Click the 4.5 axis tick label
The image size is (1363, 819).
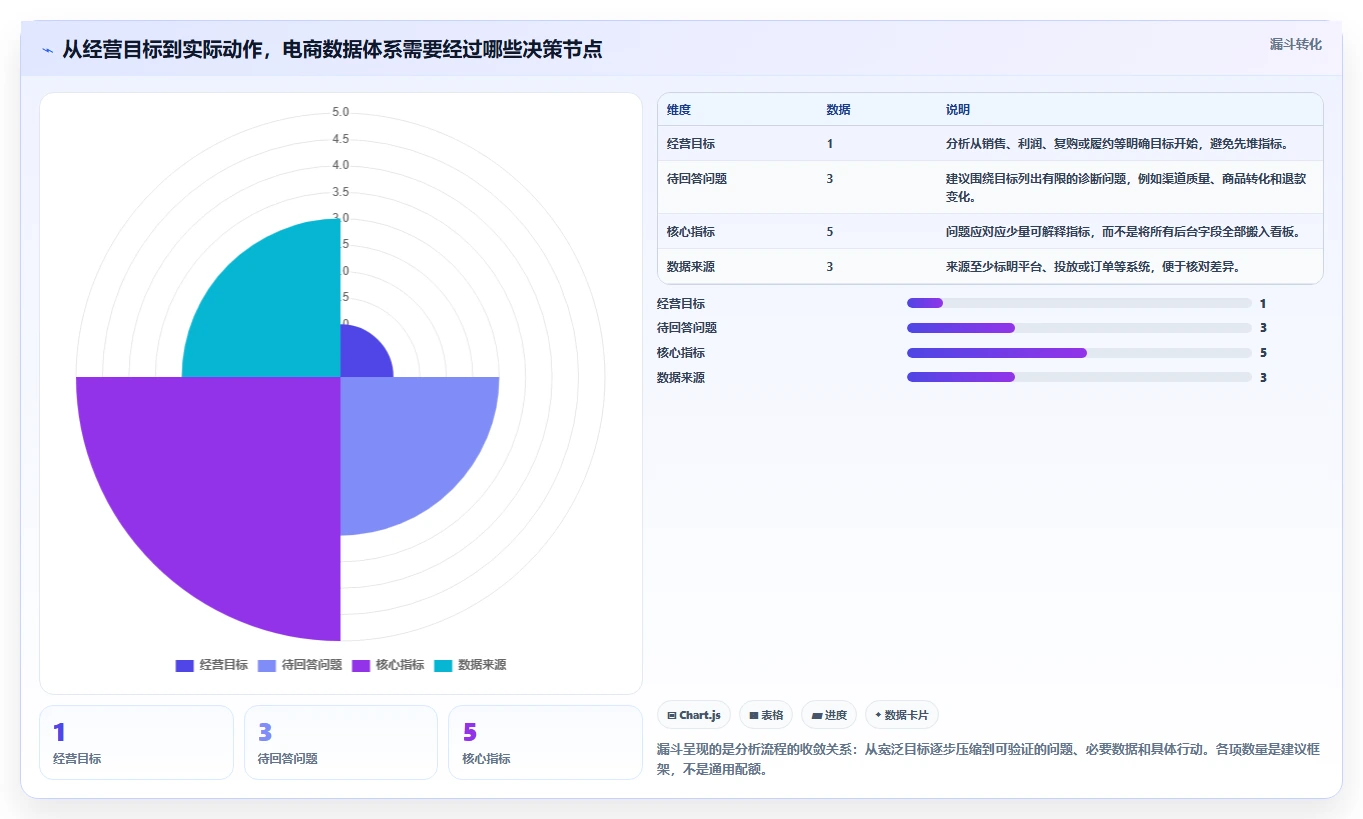click(341, 139)
